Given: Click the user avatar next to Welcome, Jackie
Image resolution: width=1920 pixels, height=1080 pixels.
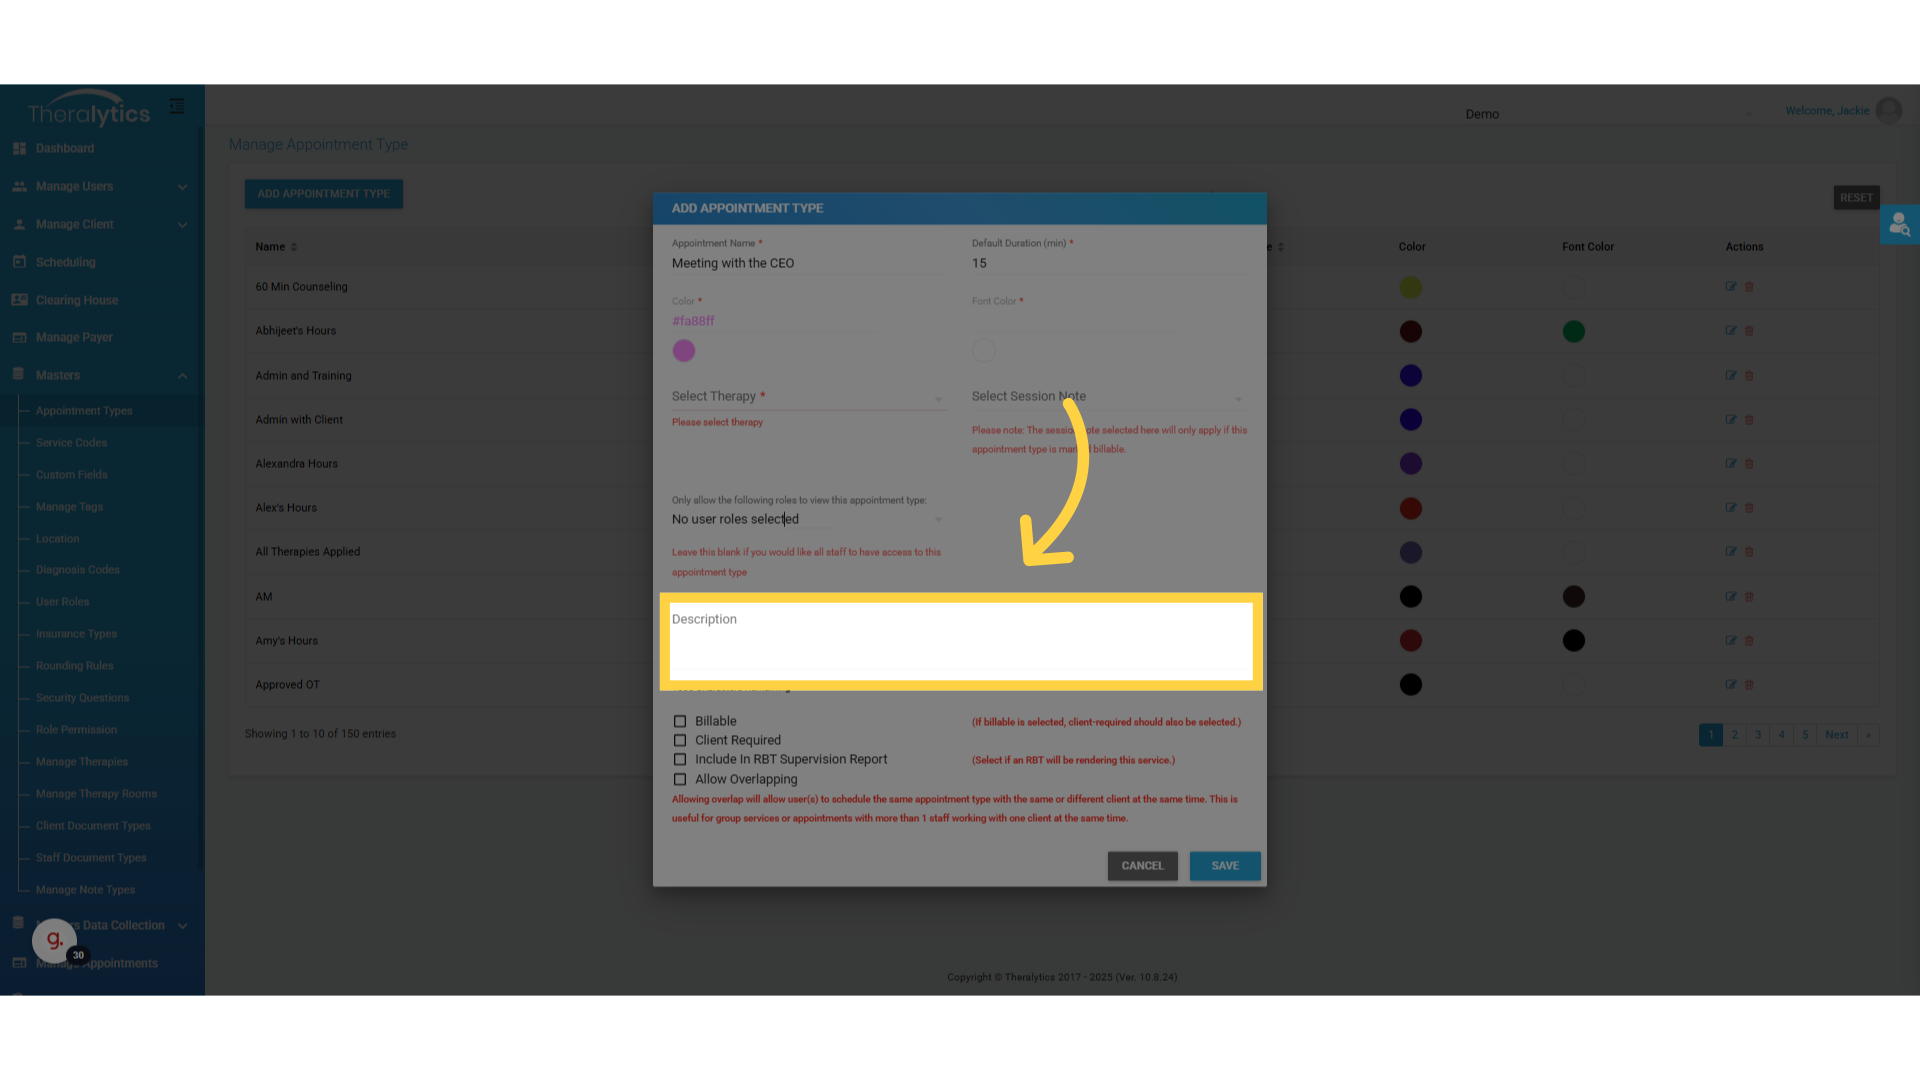Looking at the screenshot, I should click(x=1888, y=111).
